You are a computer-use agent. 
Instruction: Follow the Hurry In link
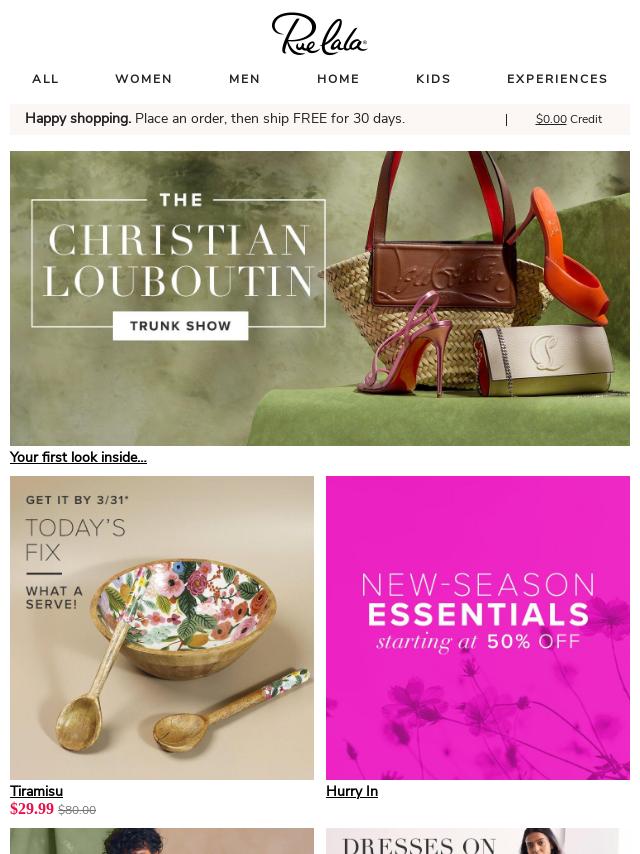click(x=352, y=791)
